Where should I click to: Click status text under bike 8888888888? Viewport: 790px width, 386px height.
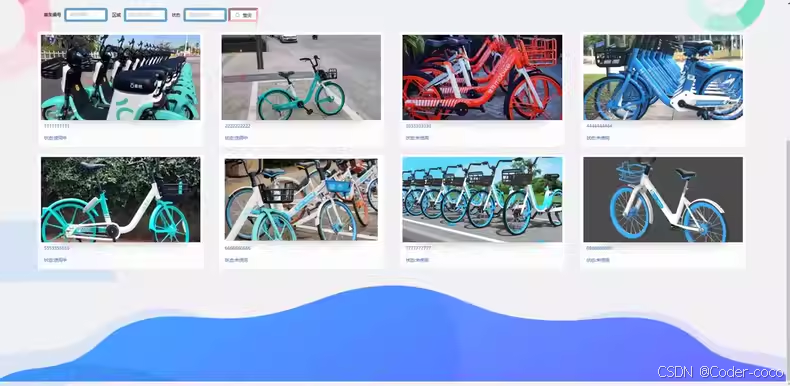click(x=598, y=260)
